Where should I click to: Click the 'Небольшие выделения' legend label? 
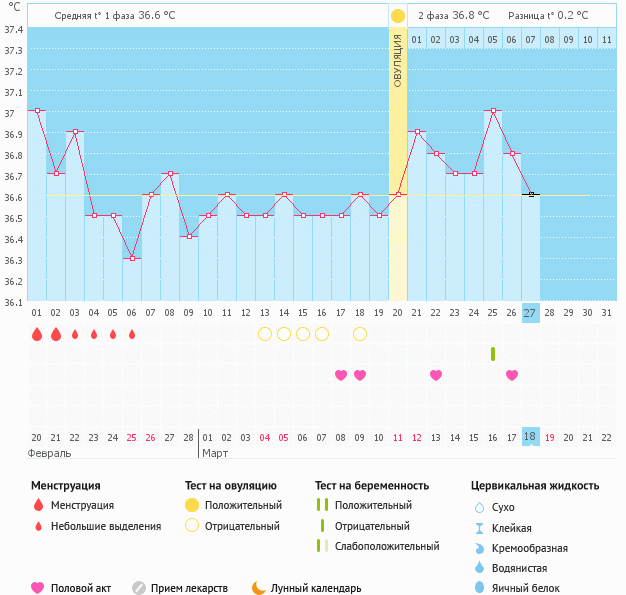pyautogui.click(x=106, y=526)
